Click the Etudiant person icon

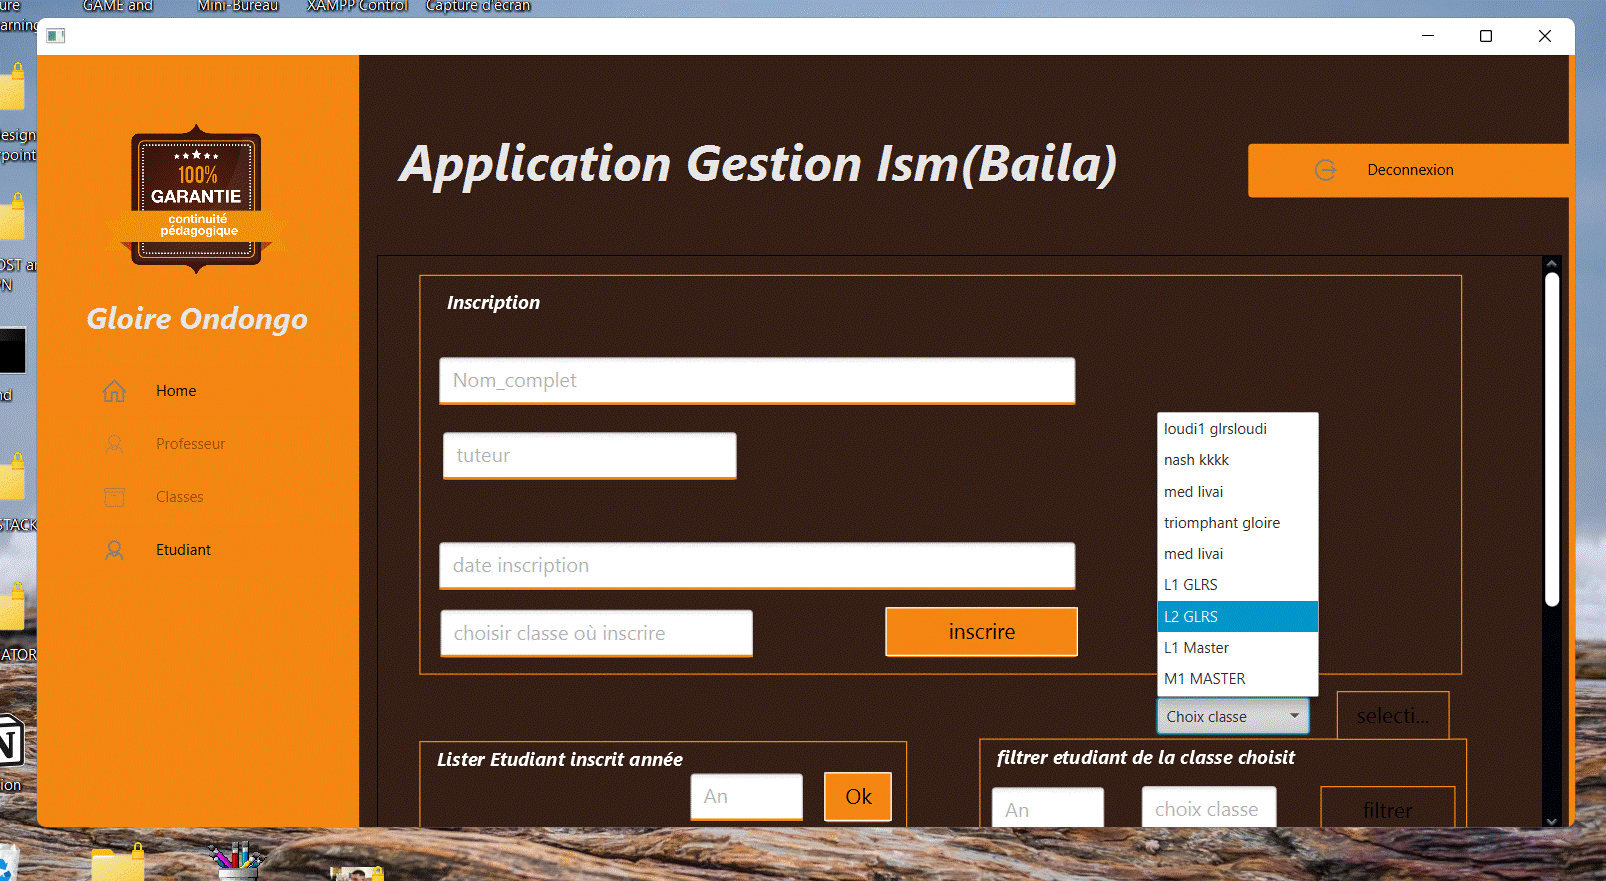pyautogui.click(x=114, y=550)
